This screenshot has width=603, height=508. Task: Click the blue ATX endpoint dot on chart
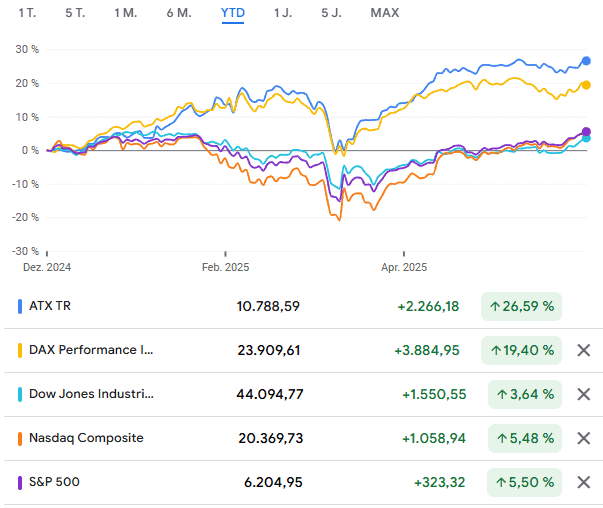[x=586, y=61]
